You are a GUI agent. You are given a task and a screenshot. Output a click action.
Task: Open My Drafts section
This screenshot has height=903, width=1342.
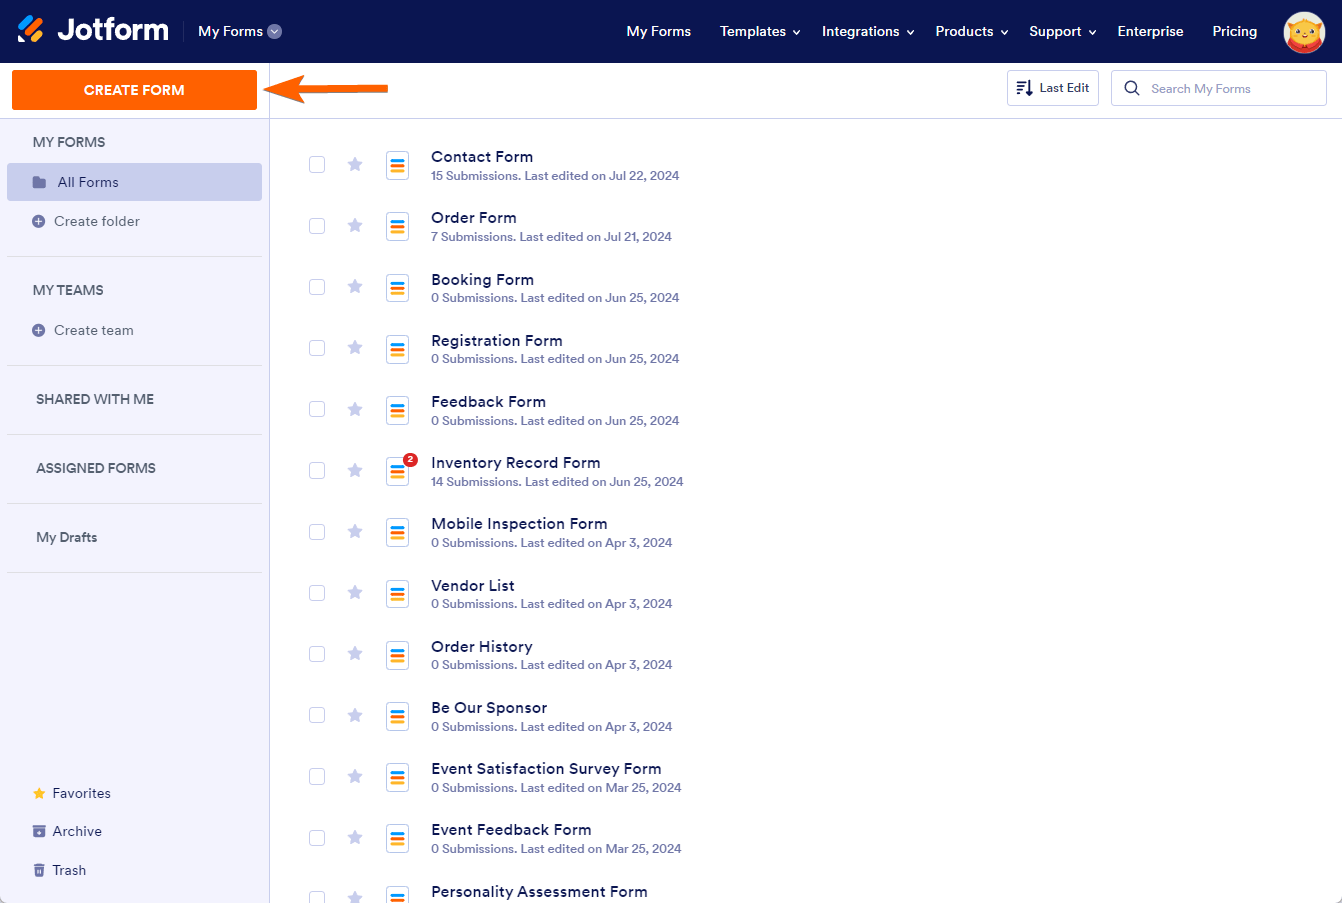click(x=67, y=537)
